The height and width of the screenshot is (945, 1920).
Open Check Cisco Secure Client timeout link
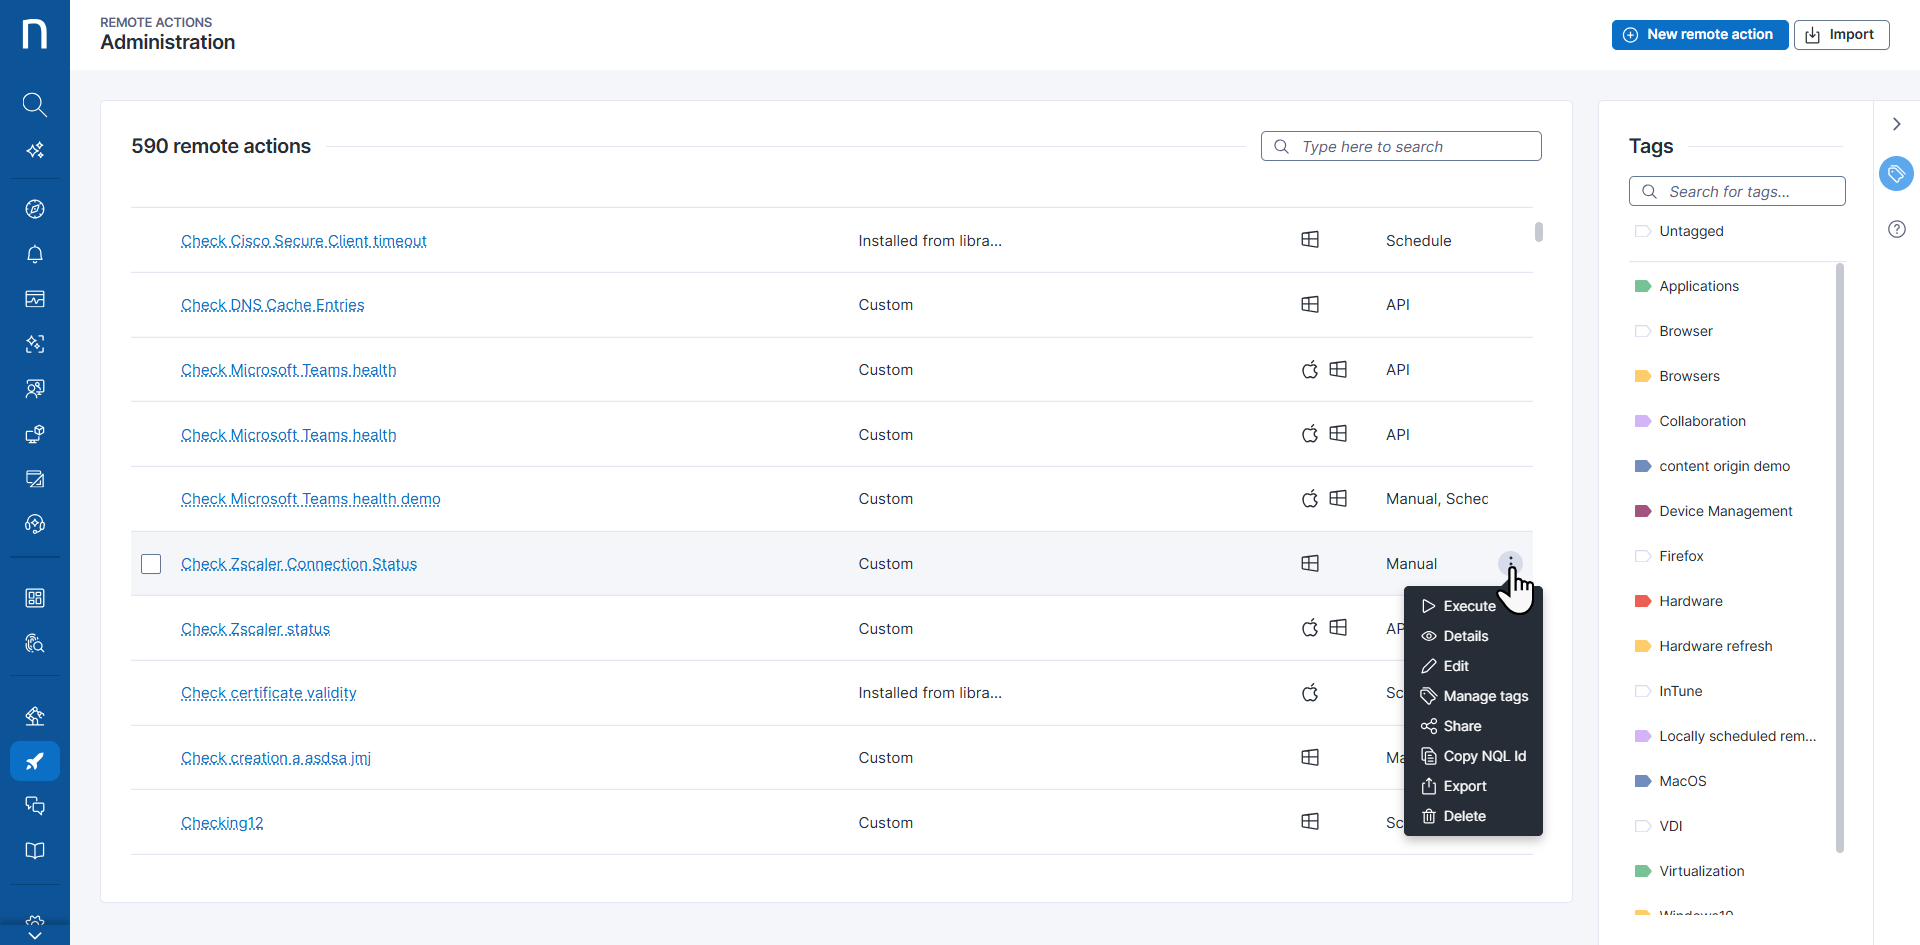(303, 241)
